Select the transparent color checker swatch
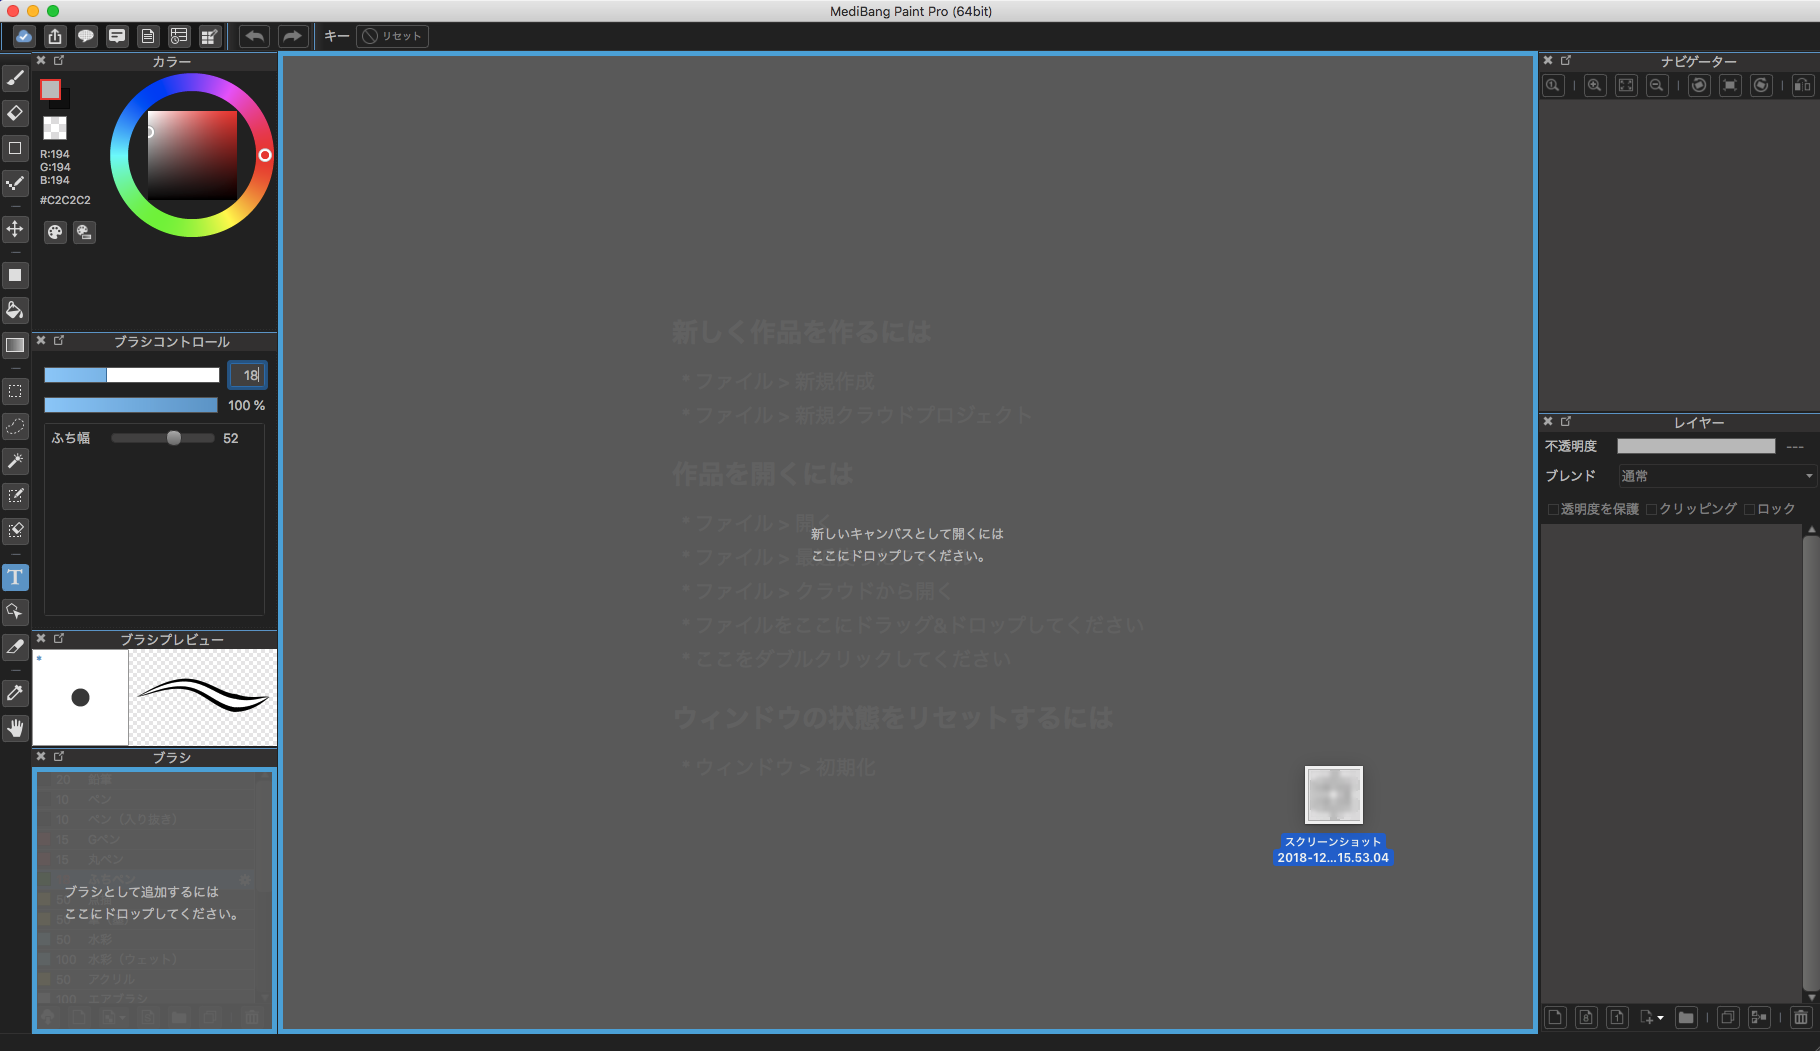This screenshot has width=1820, height=1051. pyautogui.click(x=55, y=127)
